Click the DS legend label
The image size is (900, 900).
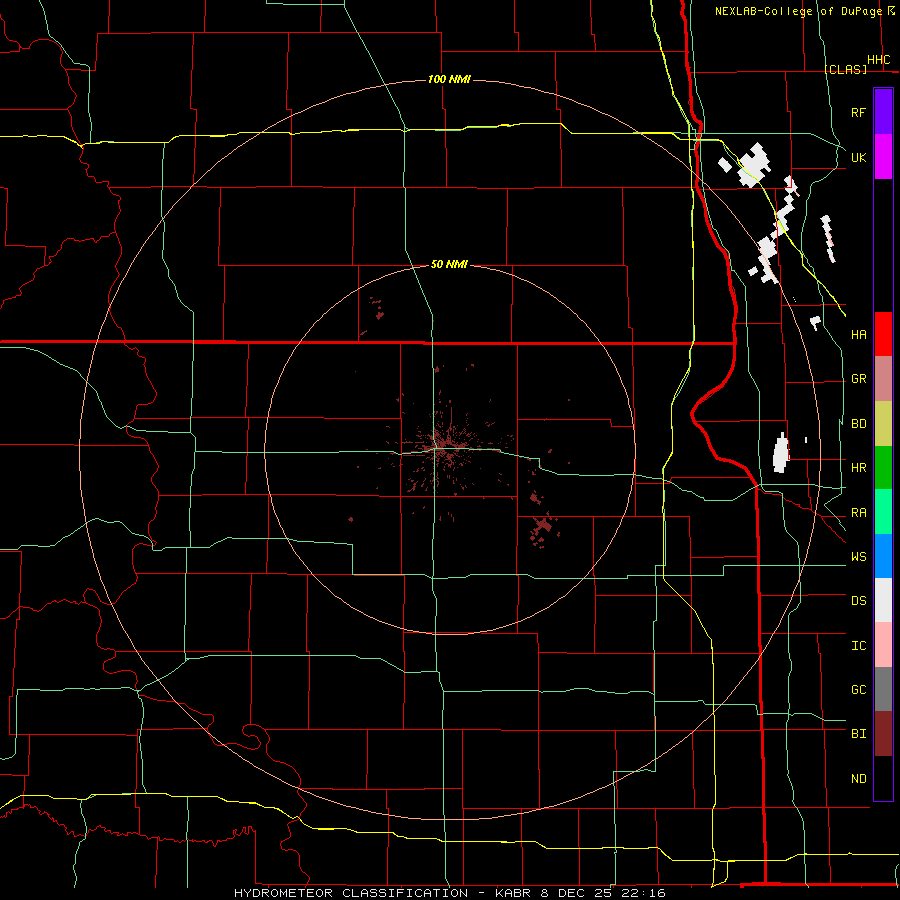point(858,601)
